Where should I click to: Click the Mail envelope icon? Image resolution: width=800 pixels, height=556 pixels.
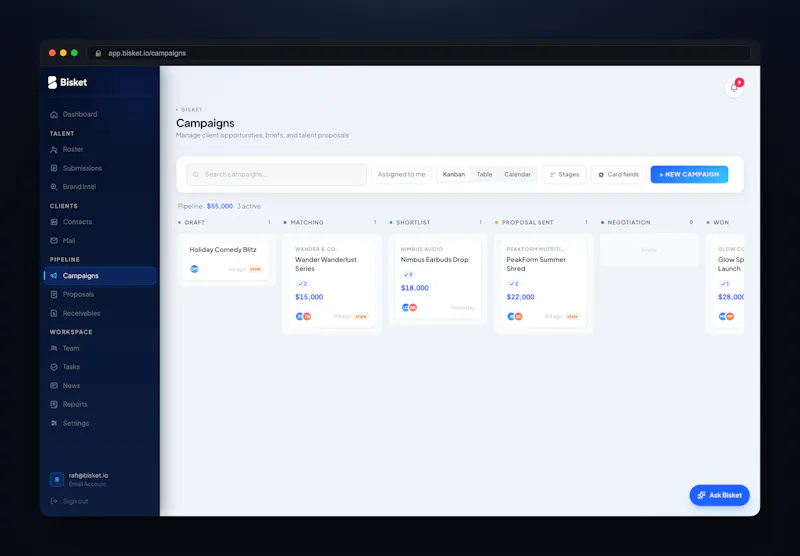pos(54,241)
